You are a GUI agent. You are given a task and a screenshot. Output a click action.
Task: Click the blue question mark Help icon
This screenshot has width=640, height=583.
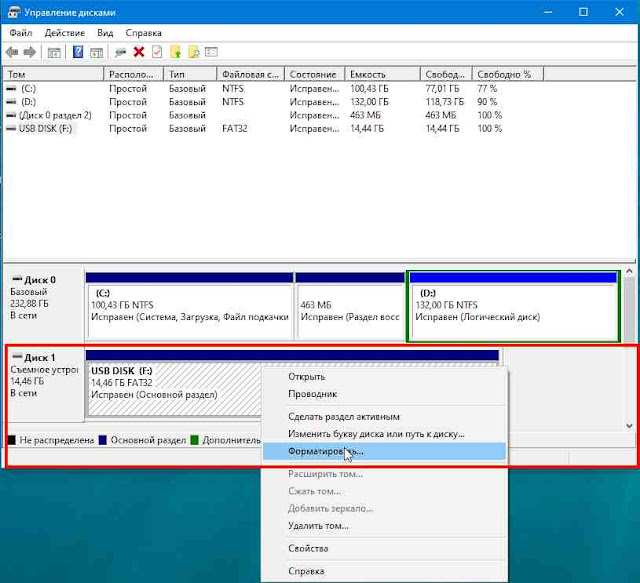[78, 52]
